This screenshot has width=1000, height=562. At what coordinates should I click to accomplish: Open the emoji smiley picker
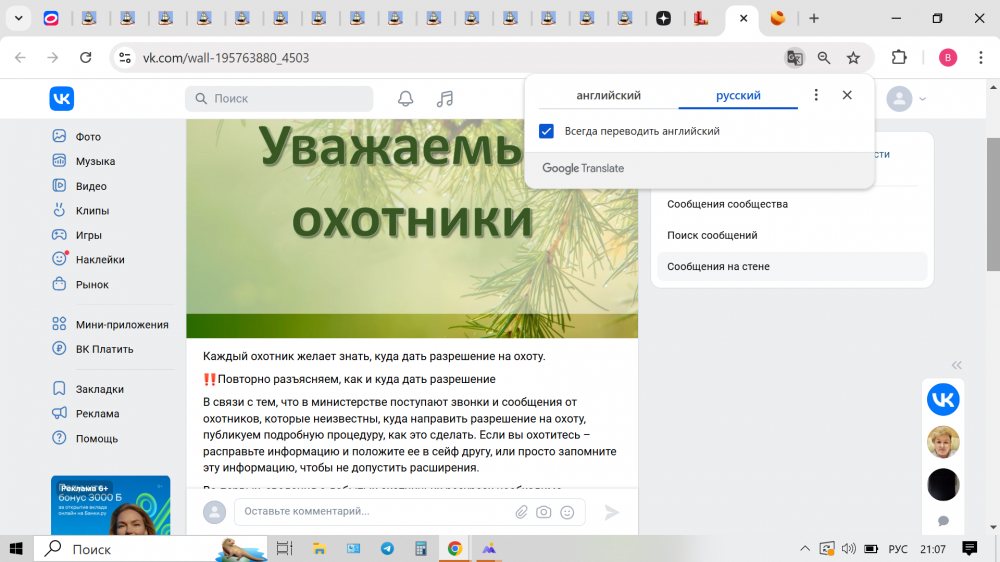[x=567, y=512]
